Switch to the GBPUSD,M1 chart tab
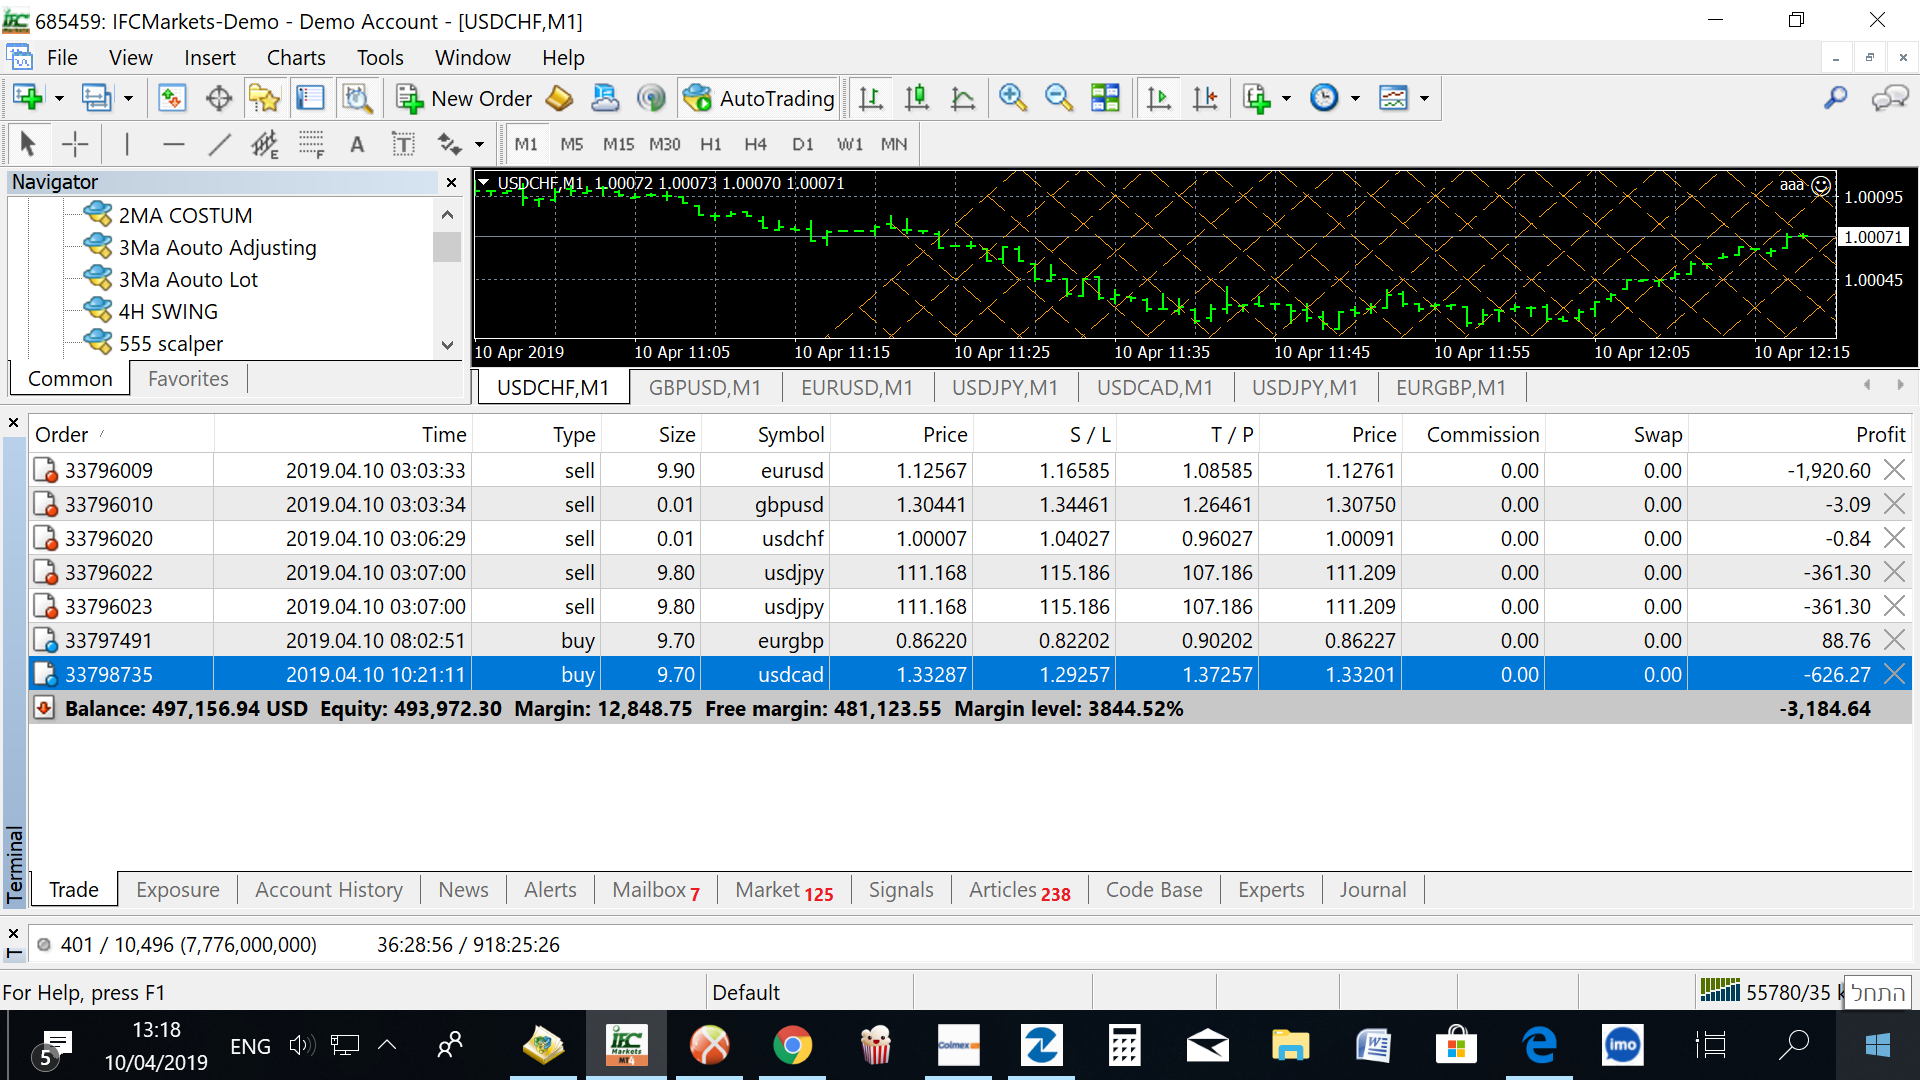Screen dimensions: 1920x1080 click(705, 387)
